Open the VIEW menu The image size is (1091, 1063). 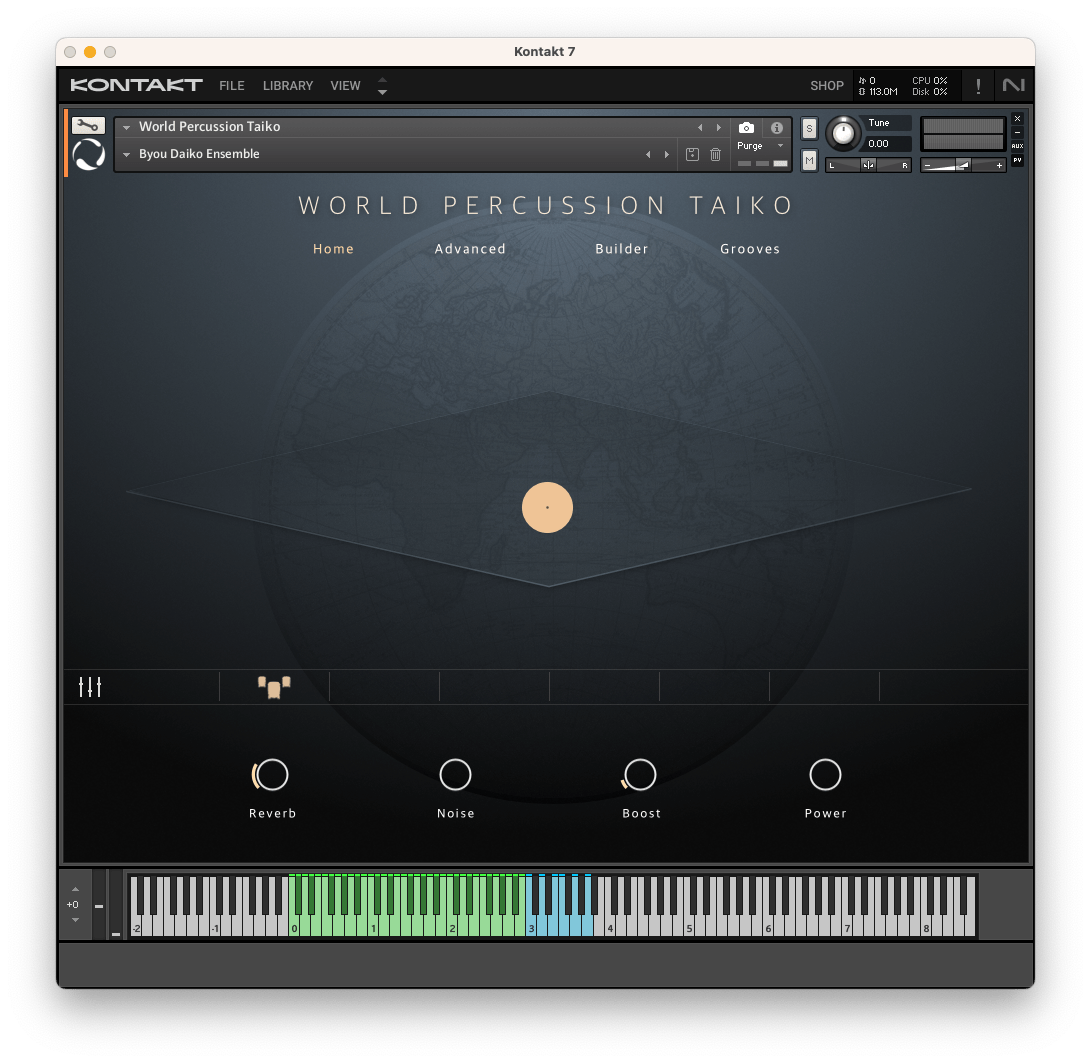coord(345,86)
